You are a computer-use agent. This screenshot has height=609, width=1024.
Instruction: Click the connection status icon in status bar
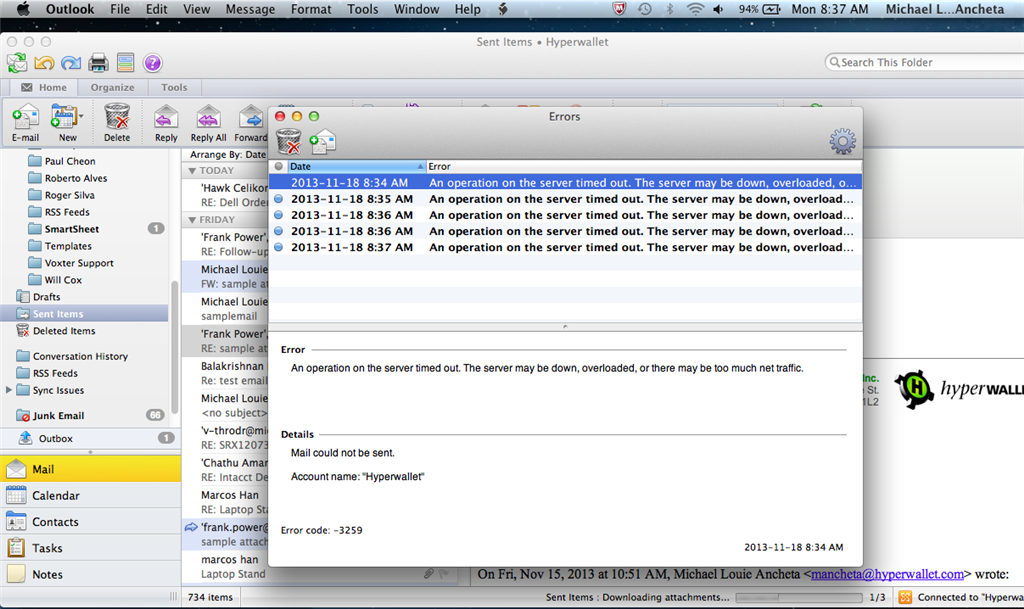click(905, 597)
